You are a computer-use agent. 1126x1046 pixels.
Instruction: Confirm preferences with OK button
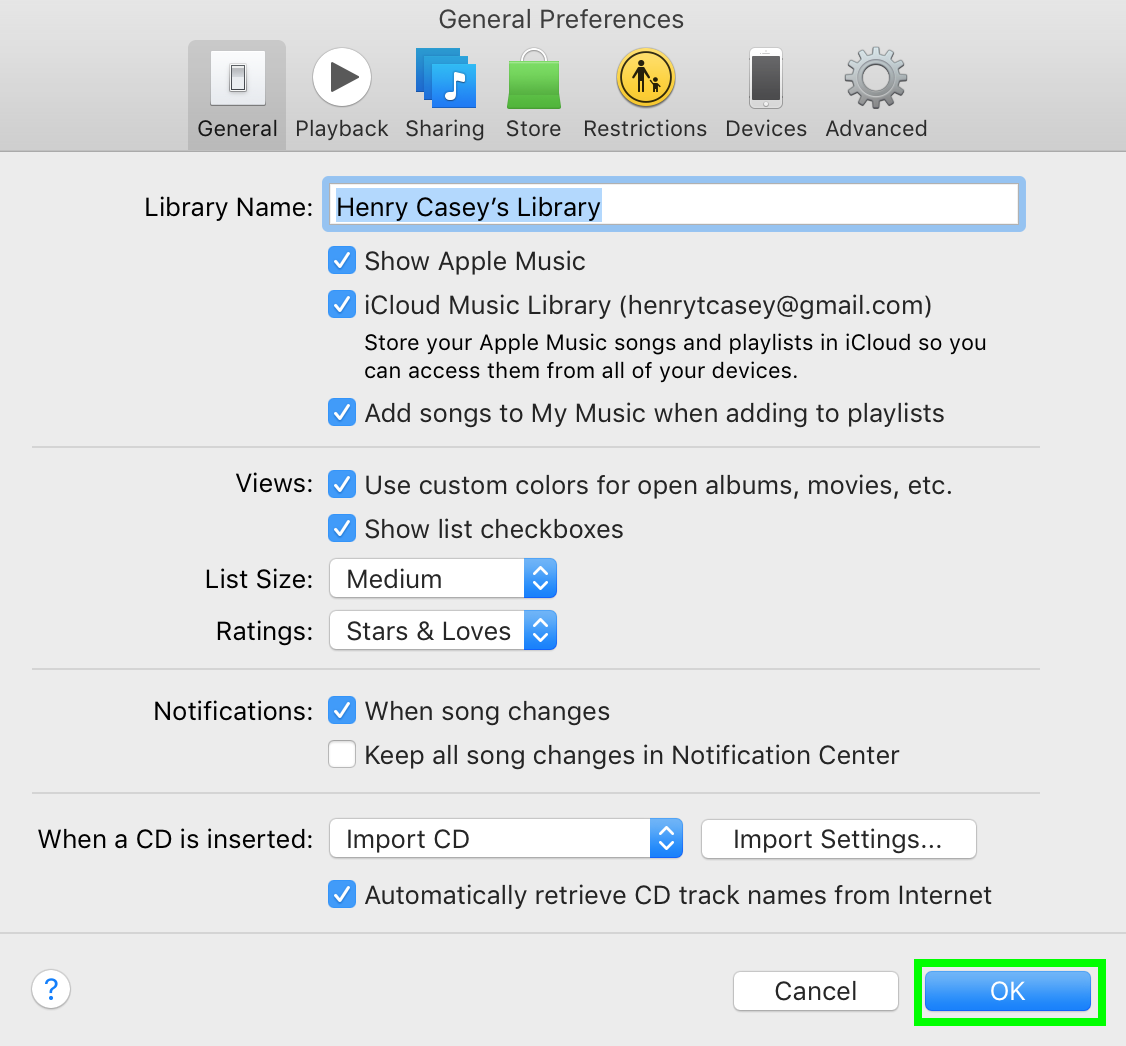(1008, 991)
